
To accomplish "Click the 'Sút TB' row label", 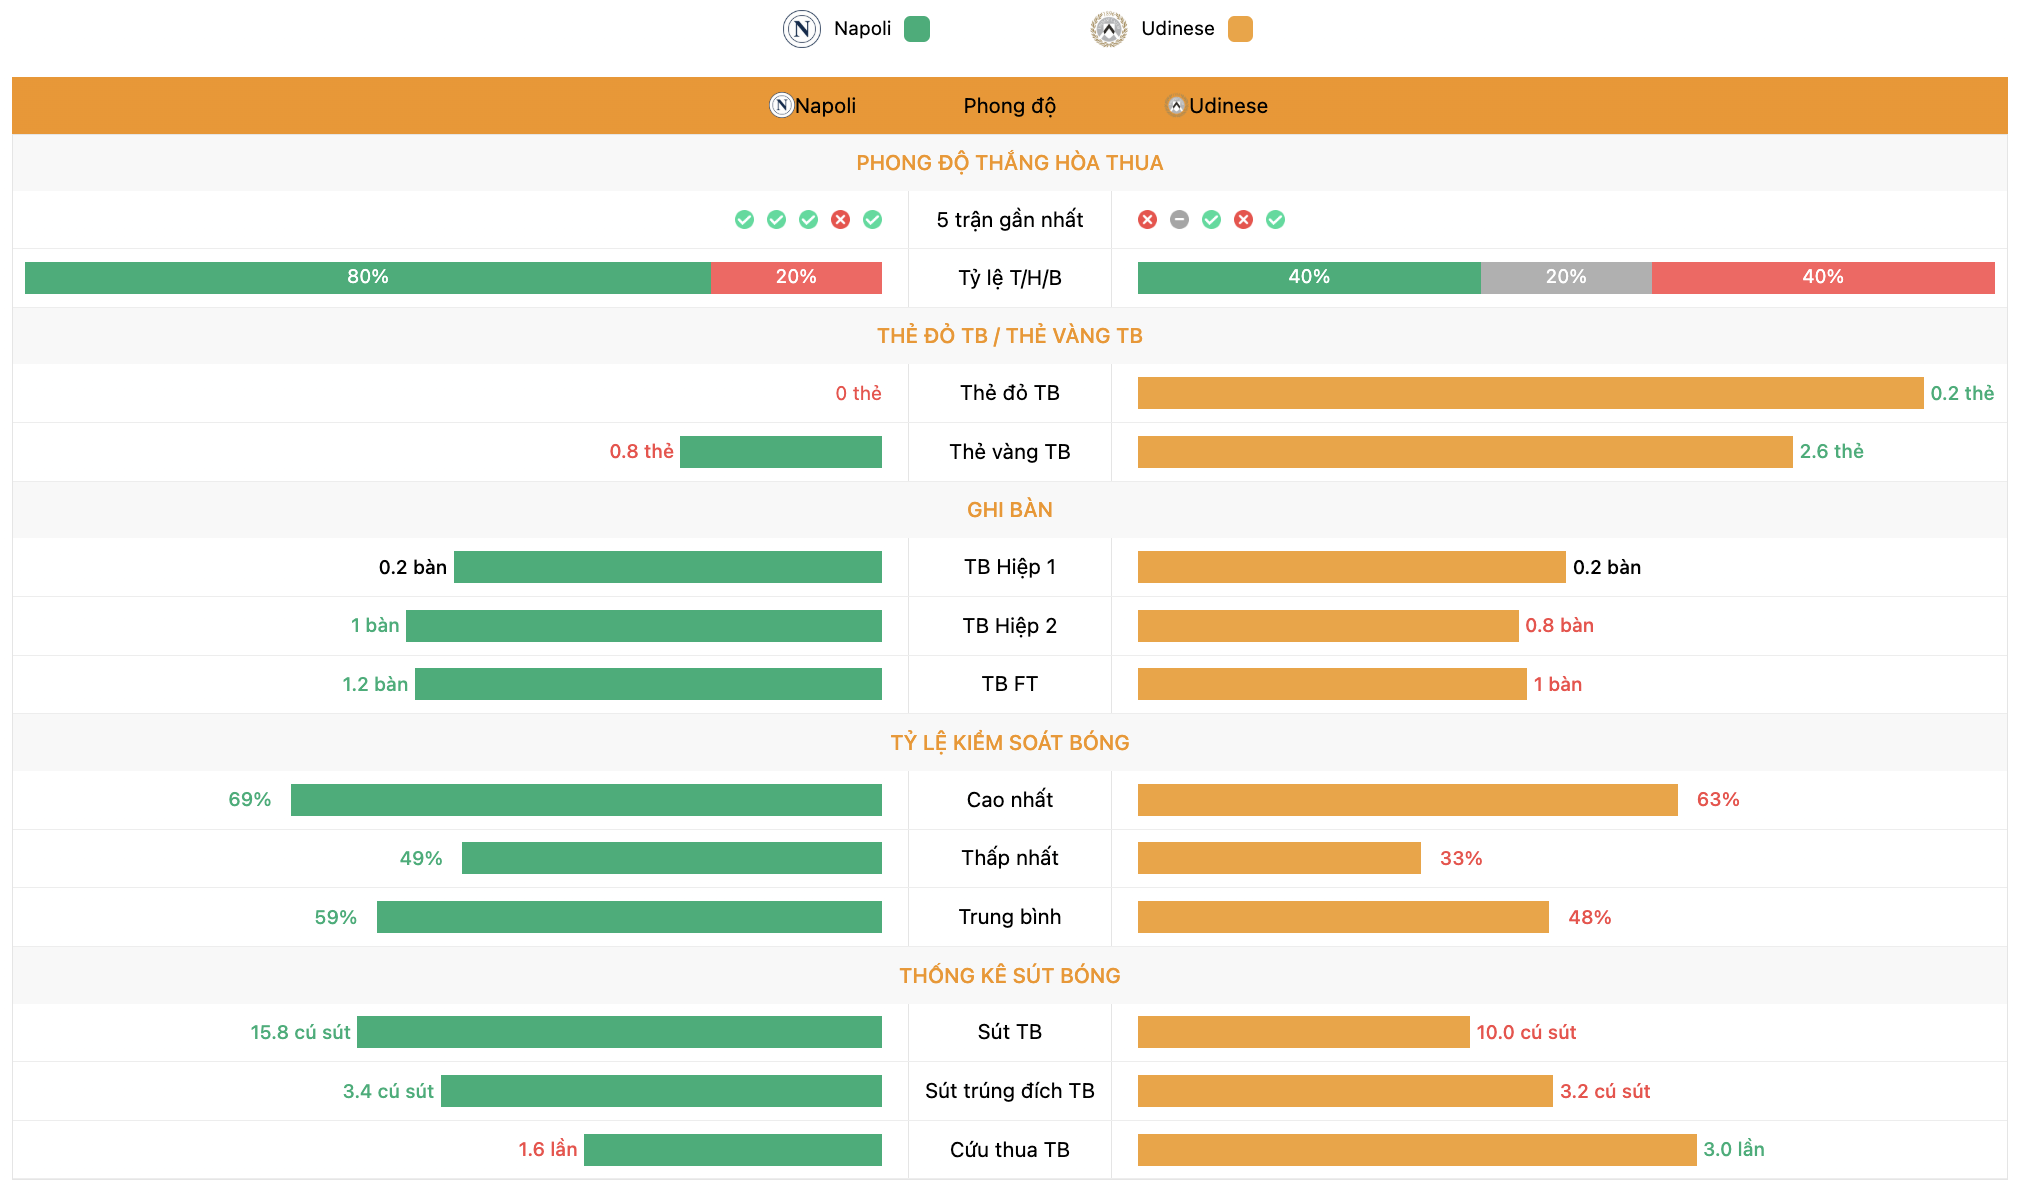I will 1009,1032.
